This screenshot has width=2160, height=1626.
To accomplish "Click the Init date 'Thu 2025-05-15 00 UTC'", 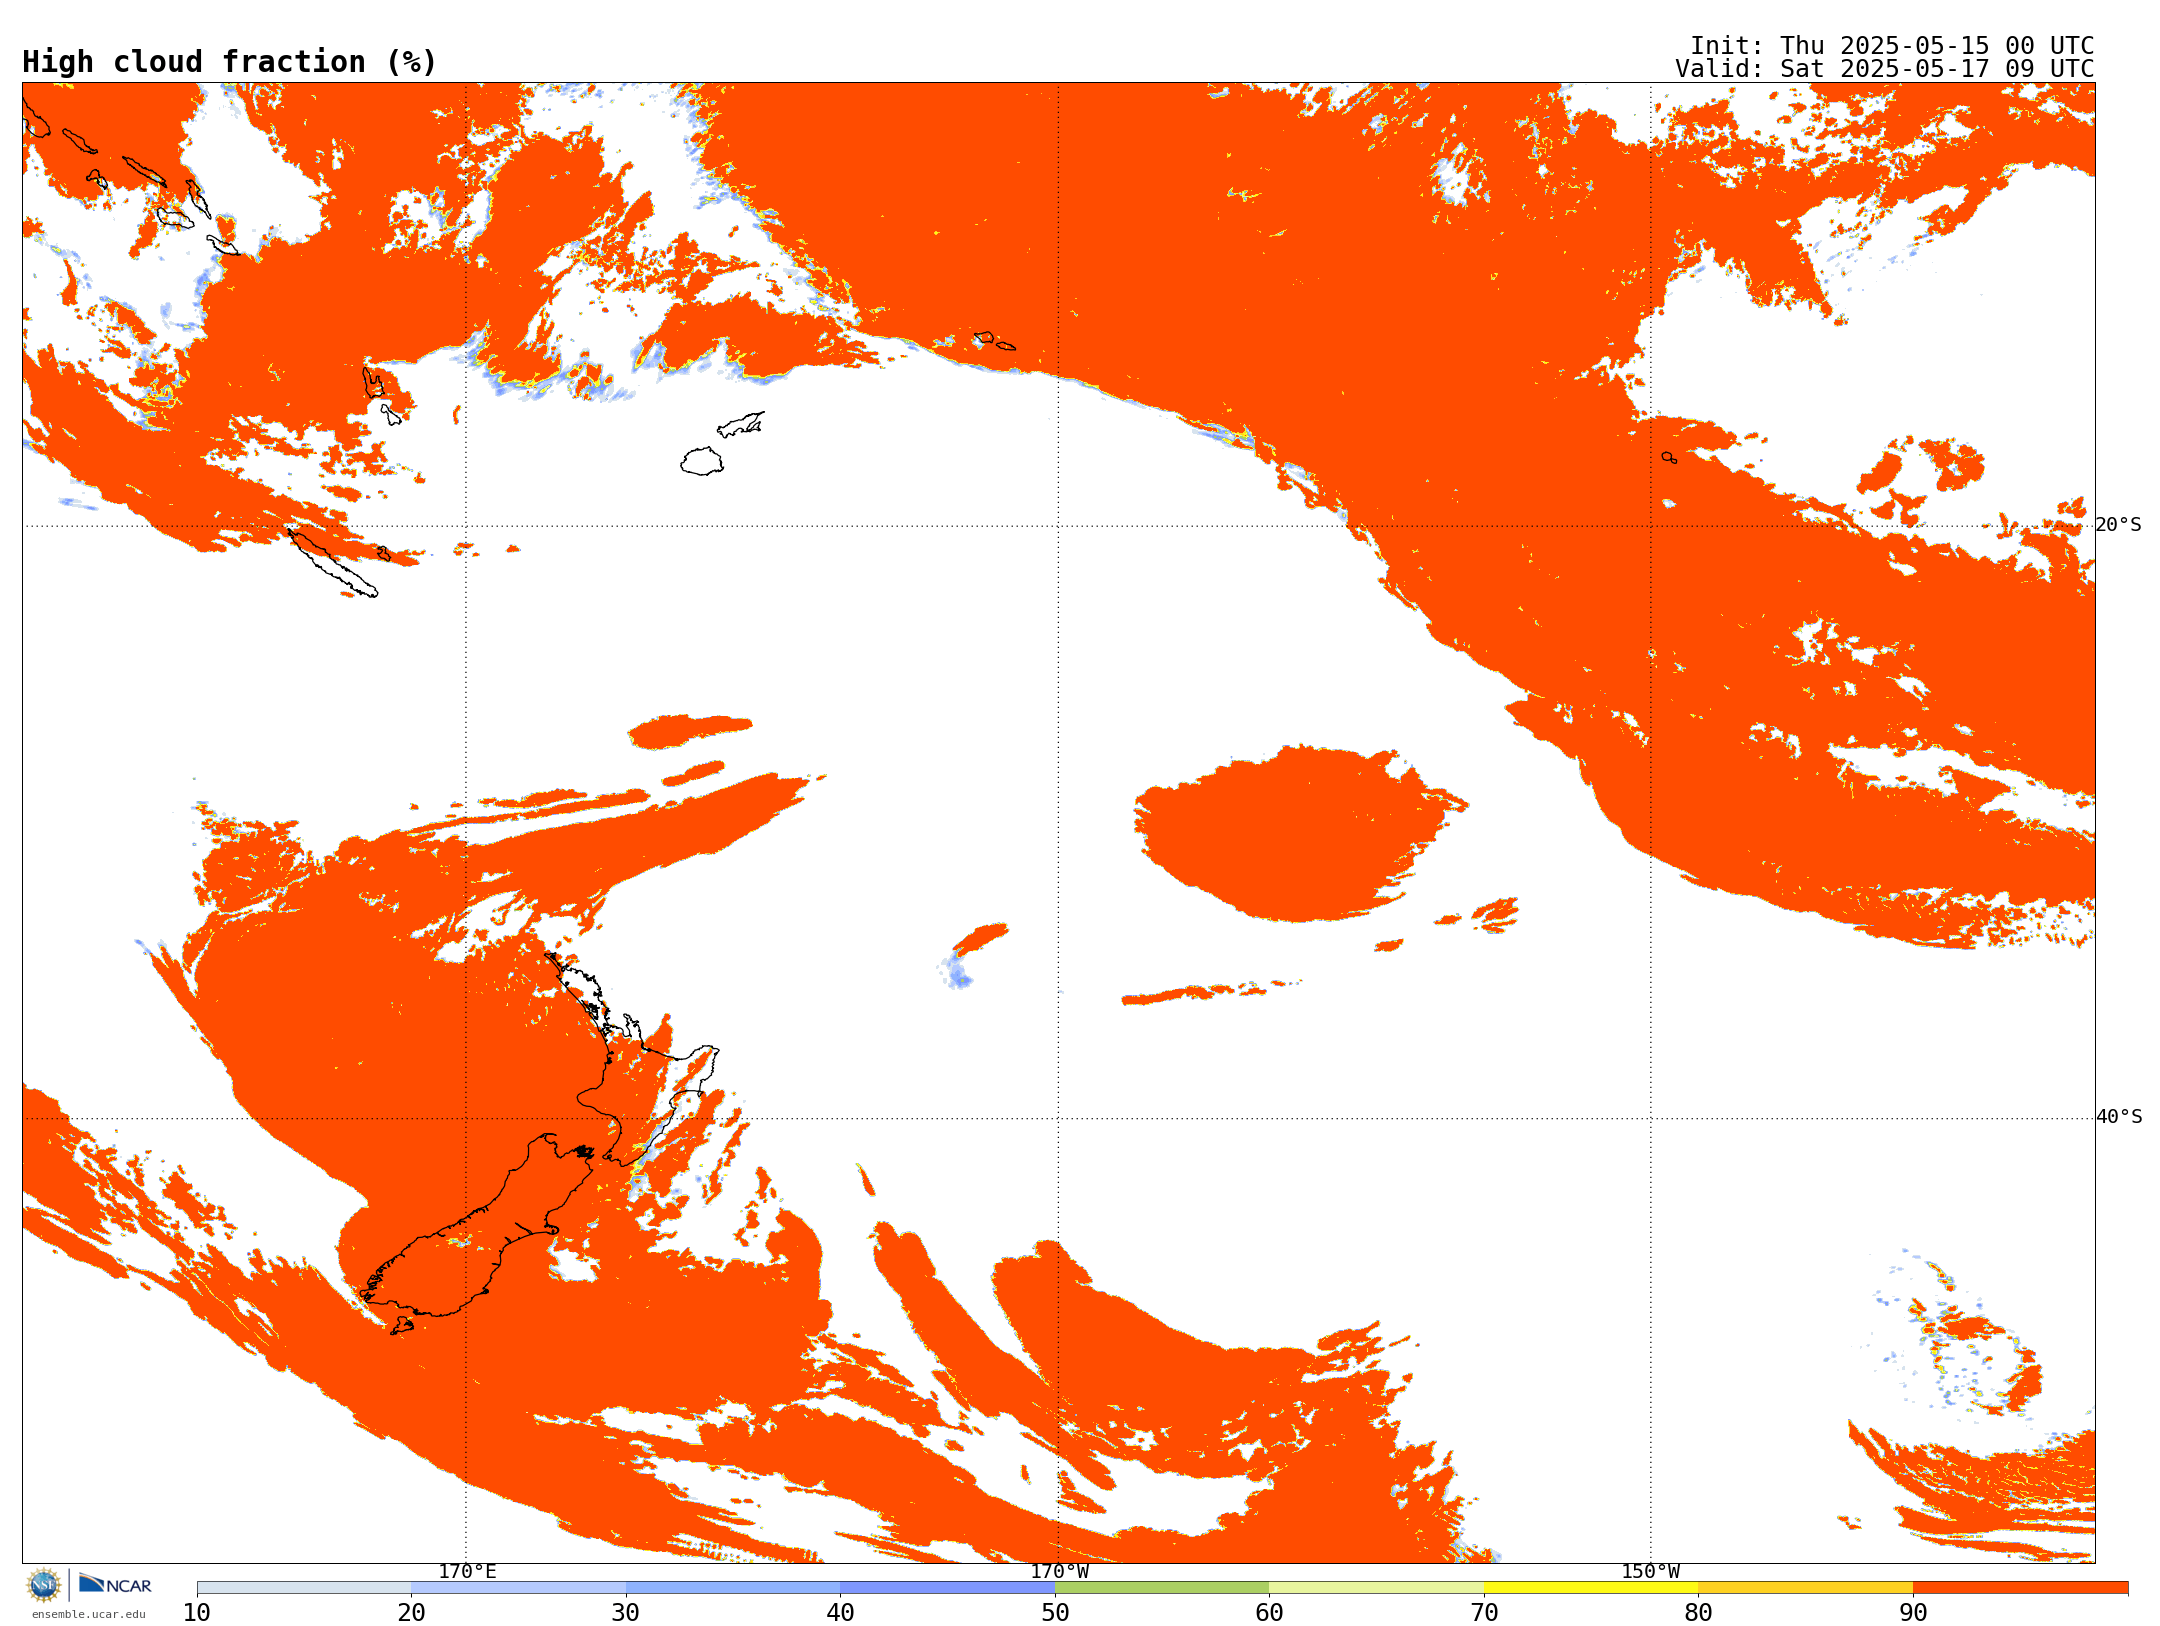I will tap(1937, 46).
